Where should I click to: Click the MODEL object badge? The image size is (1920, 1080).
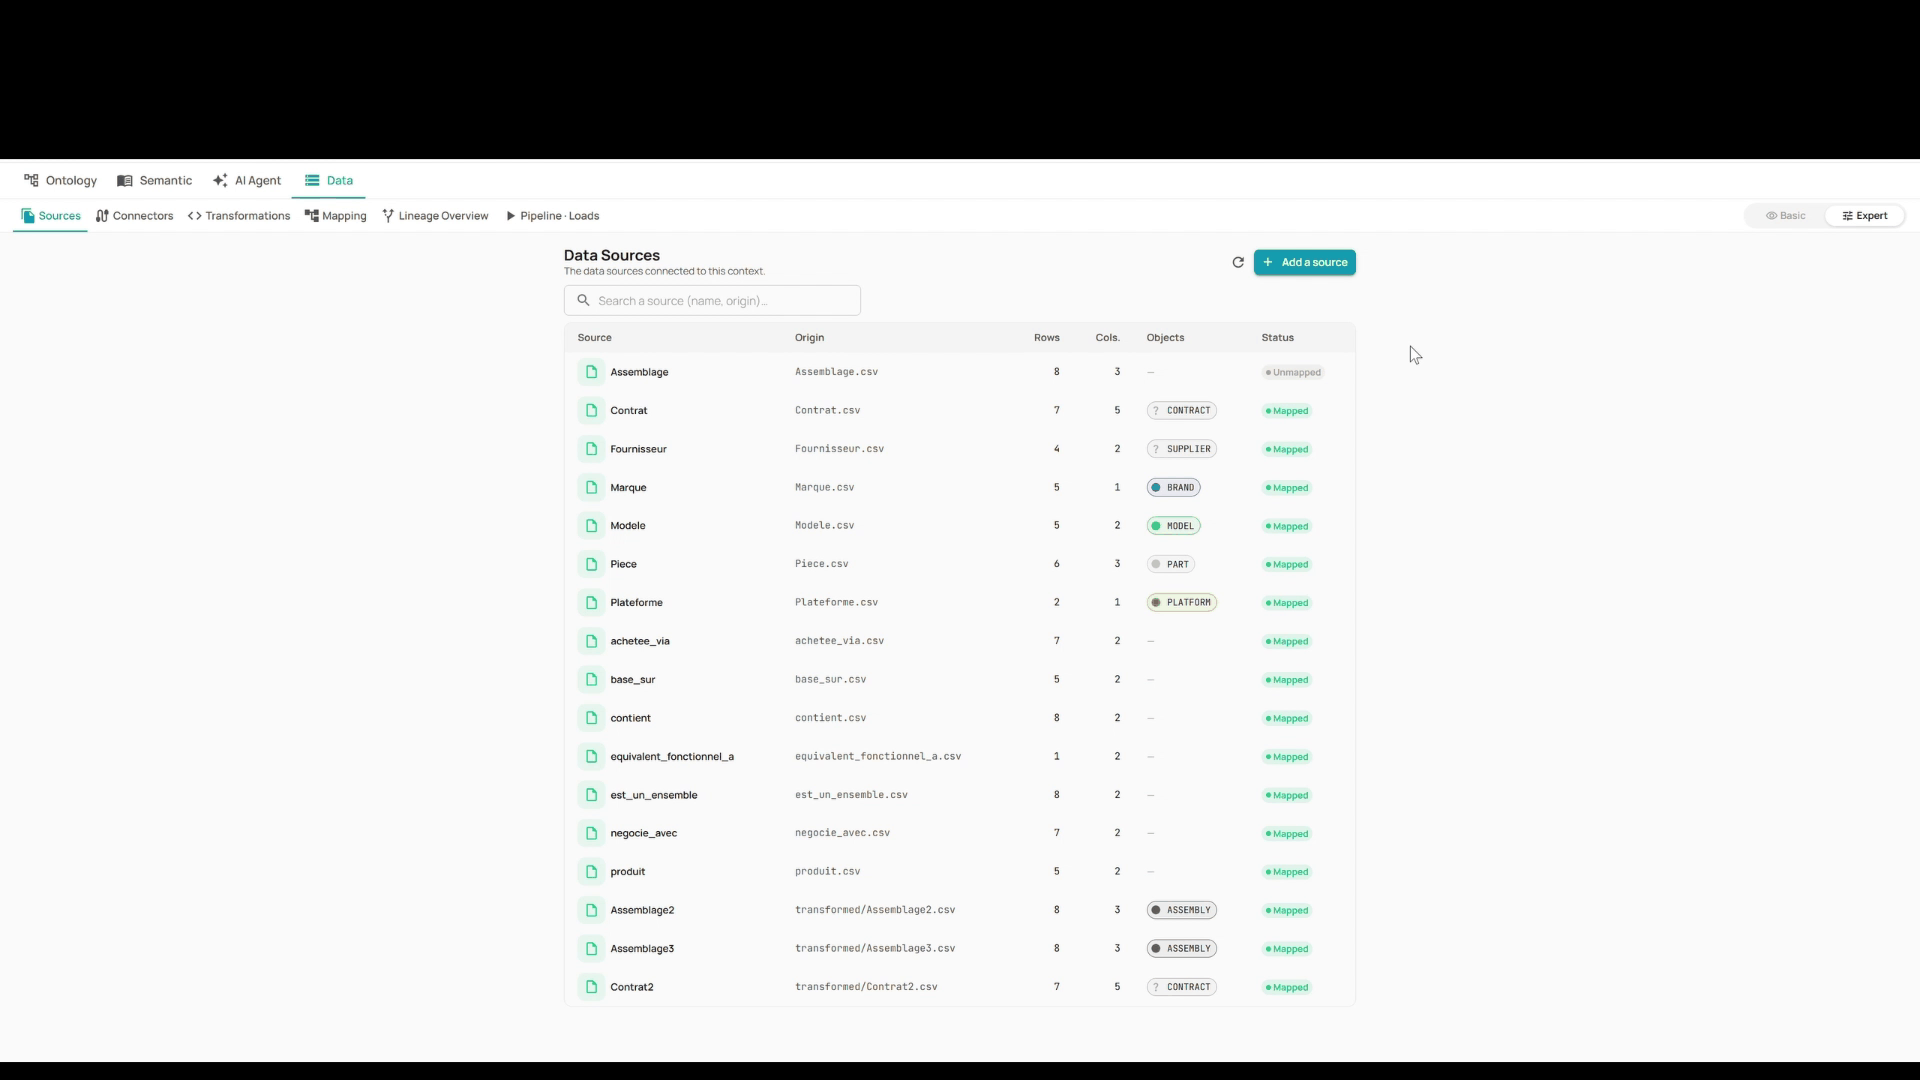(1173, 526)
